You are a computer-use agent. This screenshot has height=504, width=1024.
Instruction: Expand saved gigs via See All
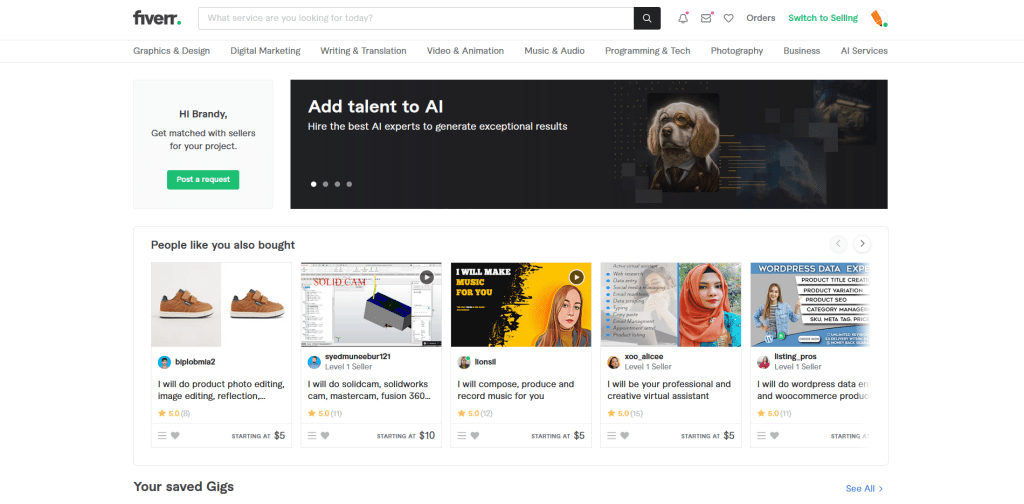click(x=864, y=488)
